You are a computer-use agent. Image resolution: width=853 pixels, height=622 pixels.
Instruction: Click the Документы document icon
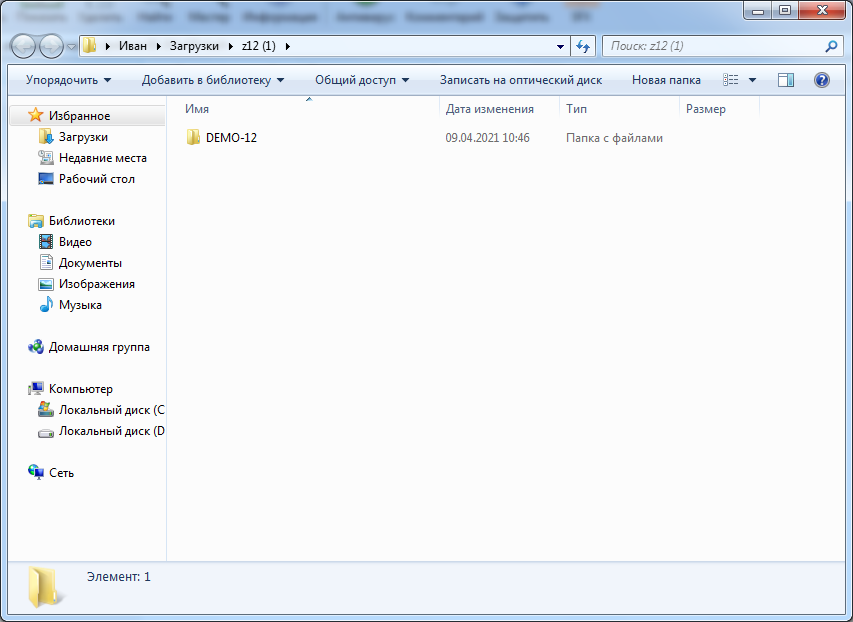tap(46, 262)
